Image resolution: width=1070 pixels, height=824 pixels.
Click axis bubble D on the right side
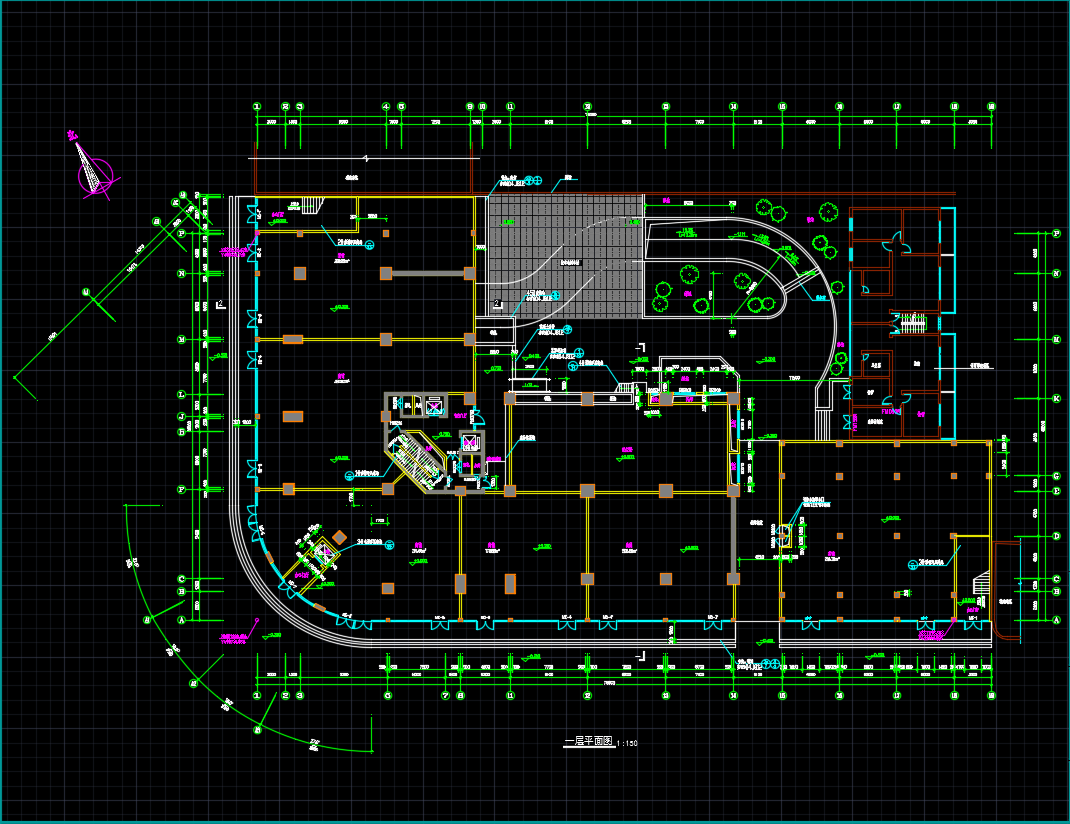[x=1056, y=536]
